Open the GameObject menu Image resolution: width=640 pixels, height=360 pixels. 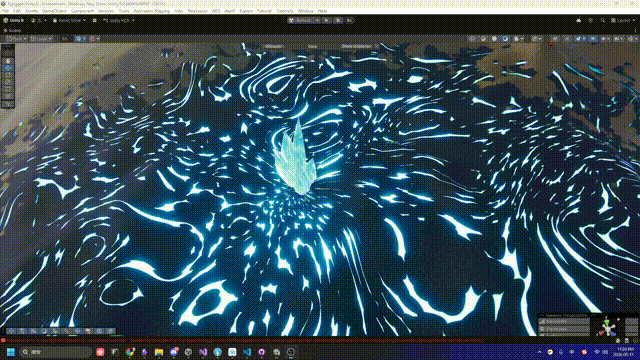(53, 11)
